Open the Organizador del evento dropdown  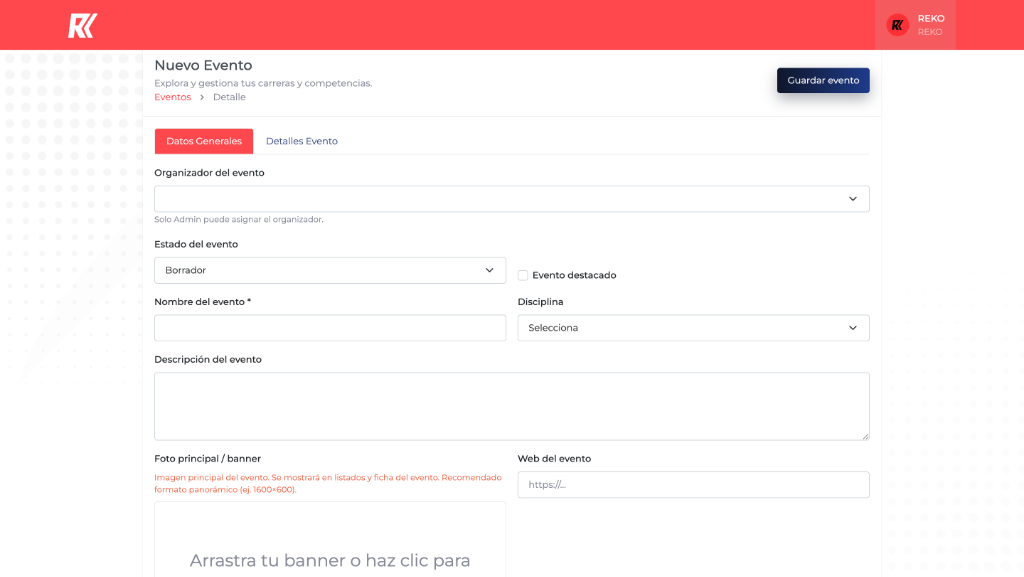(x=500, y=199)
